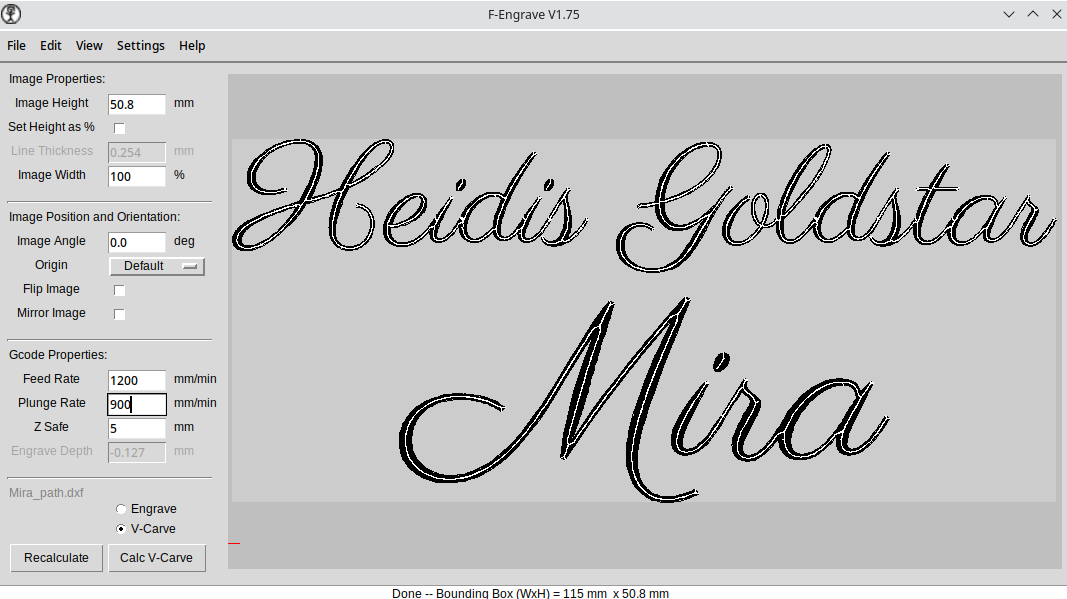Click the Z Safe input box
Viewport: 1067px width, 599px height.
coord(136,428)
